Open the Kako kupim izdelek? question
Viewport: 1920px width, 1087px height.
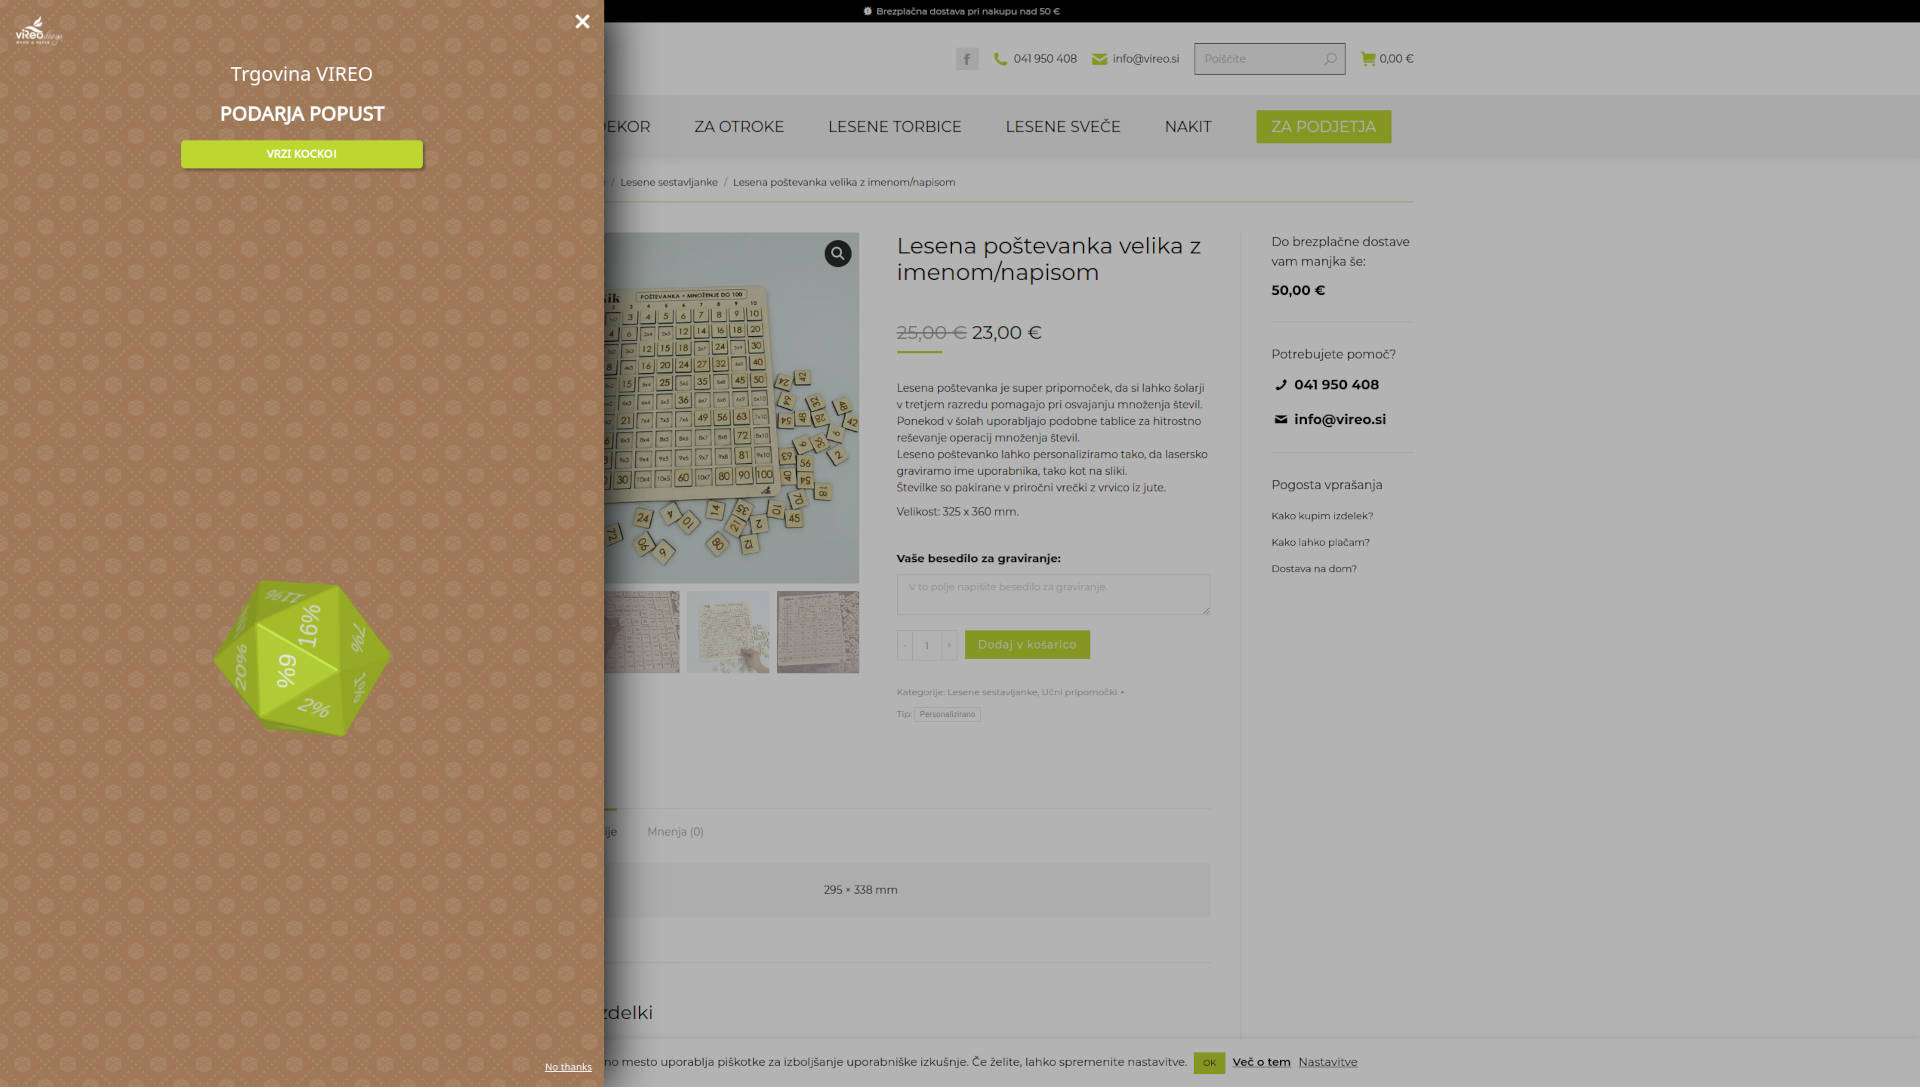tap(1322, 516)
